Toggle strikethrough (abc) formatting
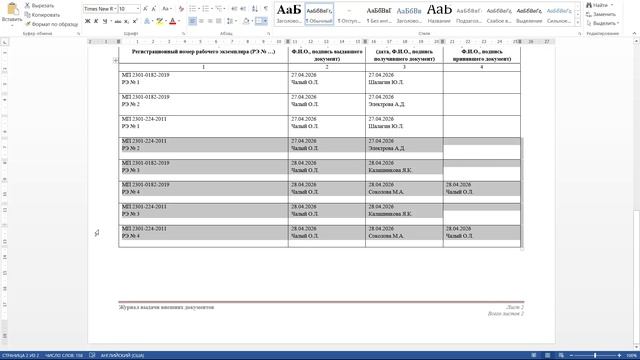Screen dimensions: 640x360 118,21
